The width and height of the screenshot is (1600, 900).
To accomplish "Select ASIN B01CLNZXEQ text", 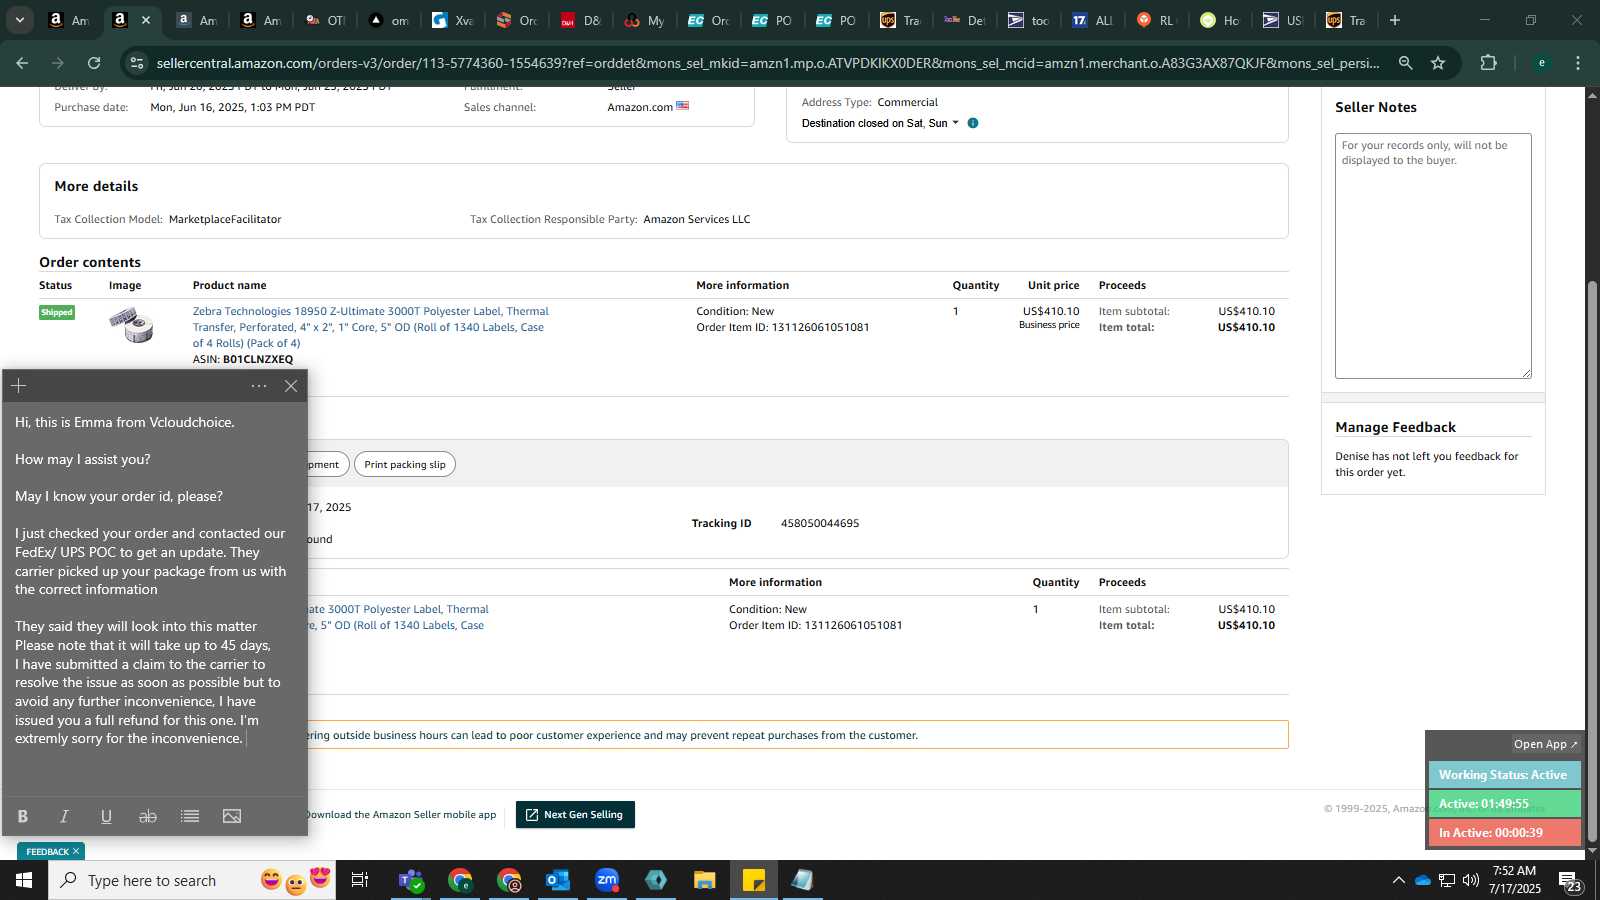I will click(x=243, y=359).
